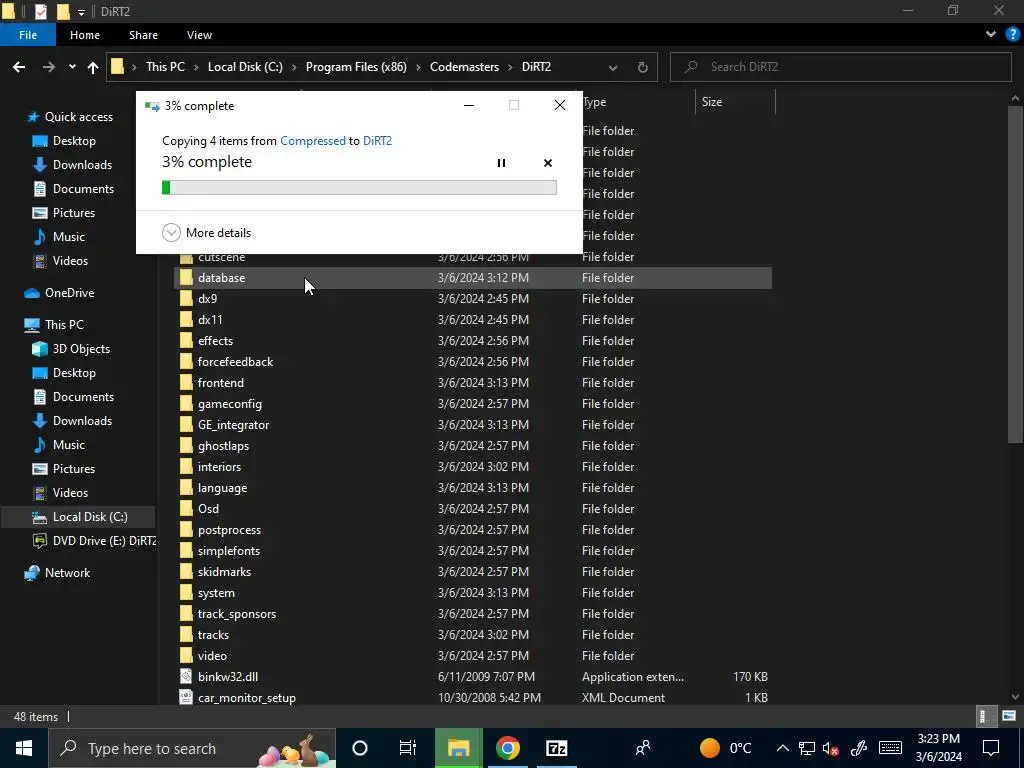
Task: Select the frontend folder
Action: (473, 383)
